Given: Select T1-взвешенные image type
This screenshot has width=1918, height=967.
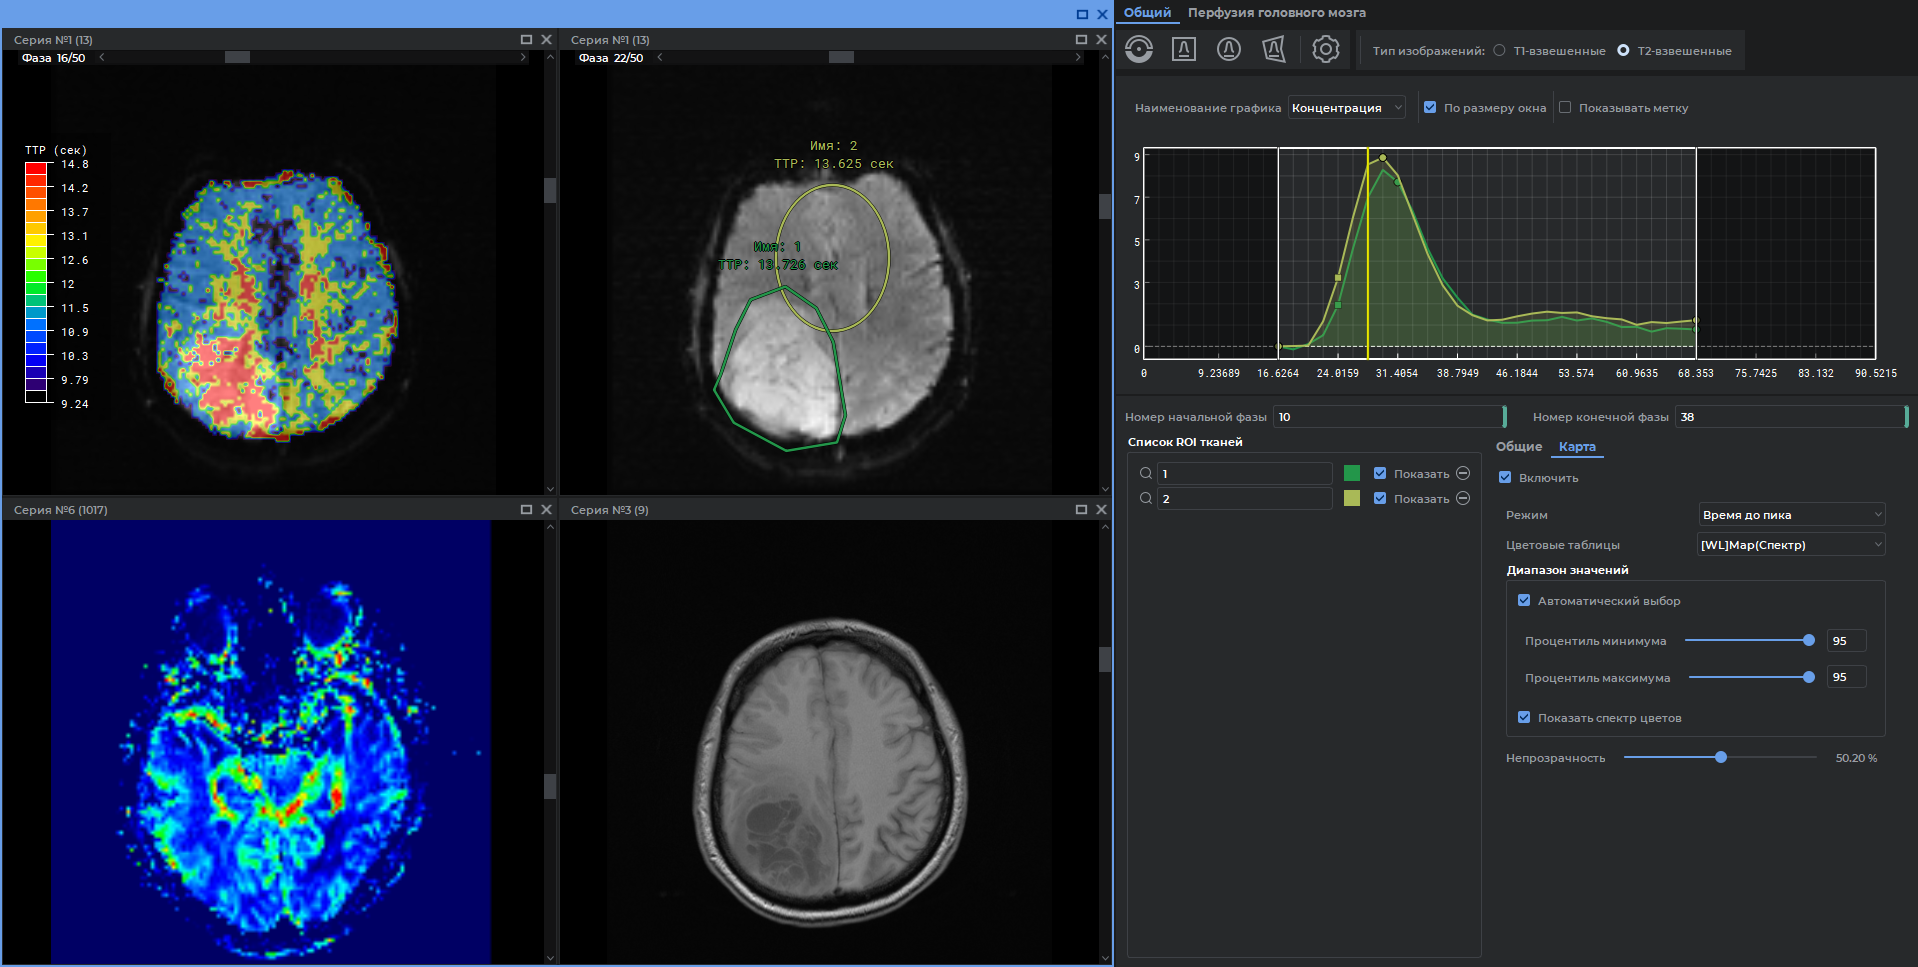Looking at the screenshot, I should (1499, 51).
